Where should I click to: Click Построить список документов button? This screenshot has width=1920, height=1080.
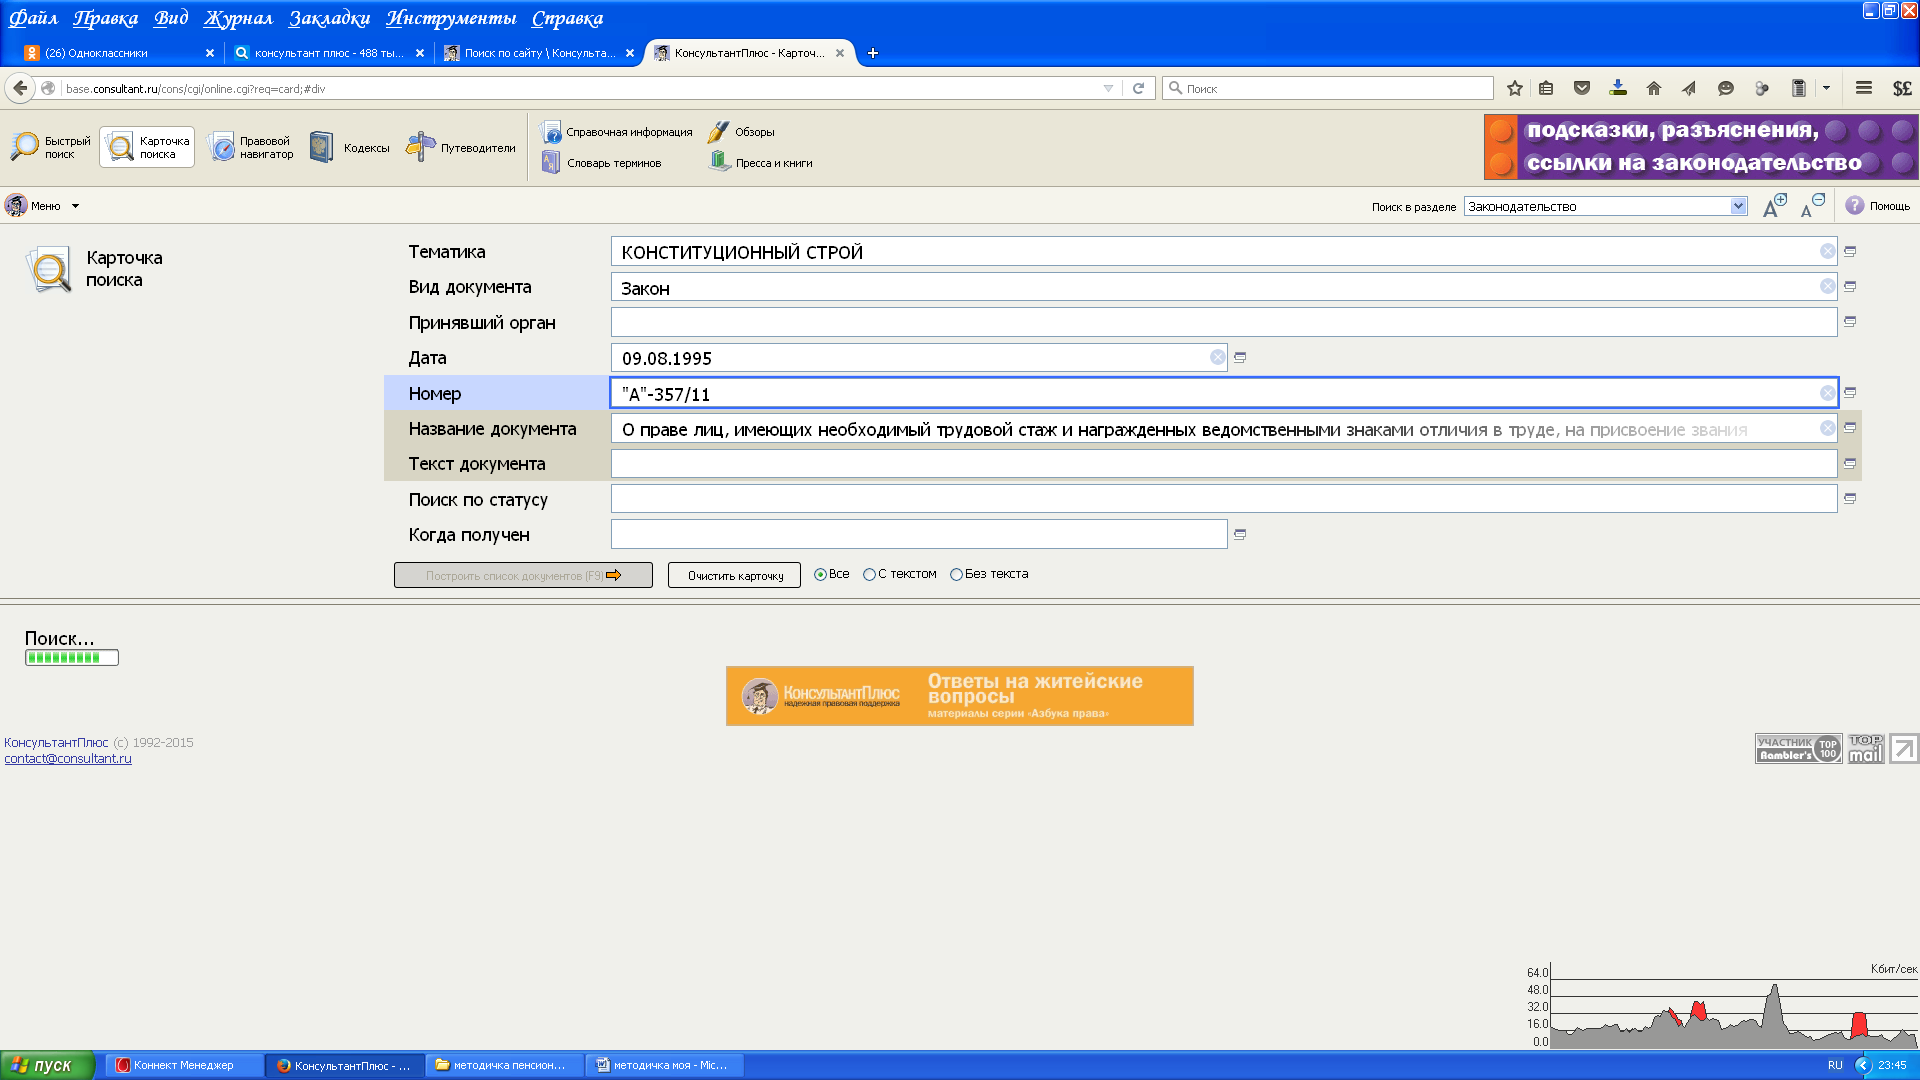click(523, 575)
